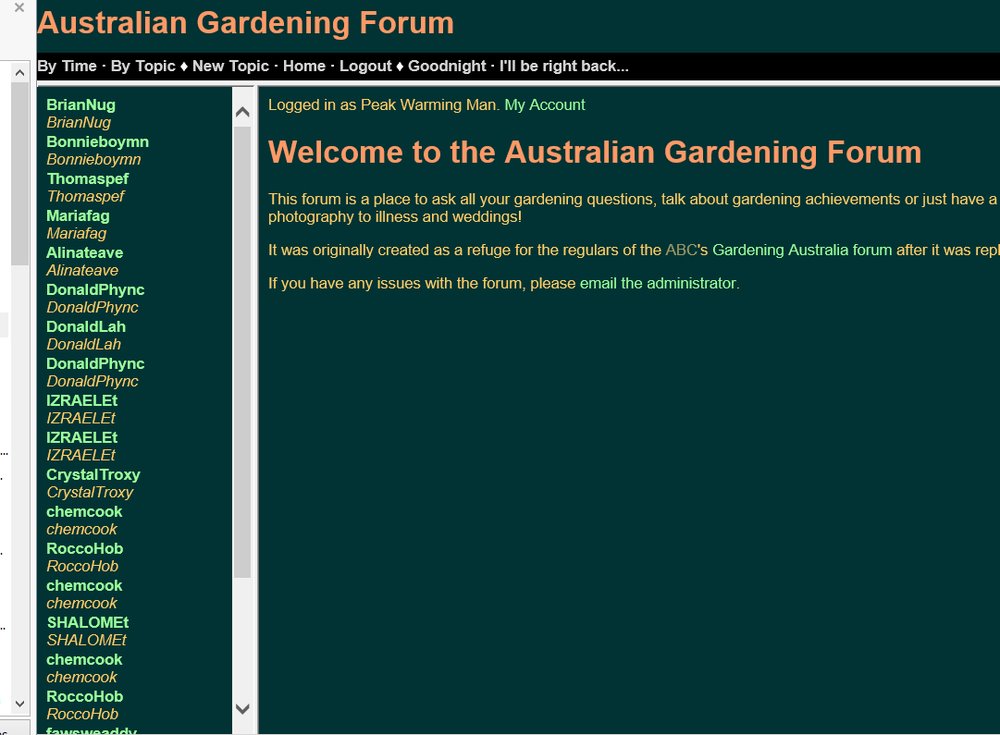Open the bold BrianNug topic
Image resolution: width=1000 pixels, height=735 pixels.
tap(81, 105)
